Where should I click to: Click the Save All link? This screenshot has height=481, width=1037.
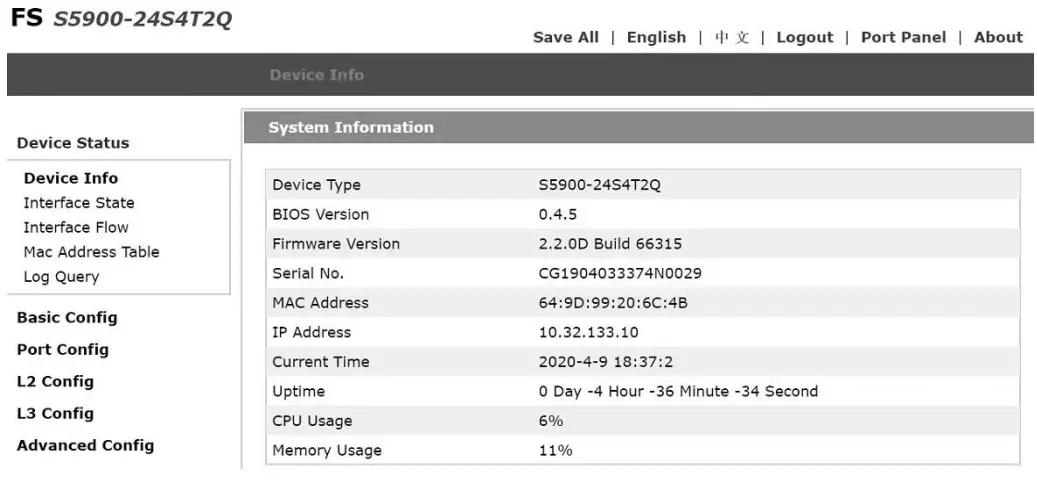pyautogui.click(x=565, y=37)
